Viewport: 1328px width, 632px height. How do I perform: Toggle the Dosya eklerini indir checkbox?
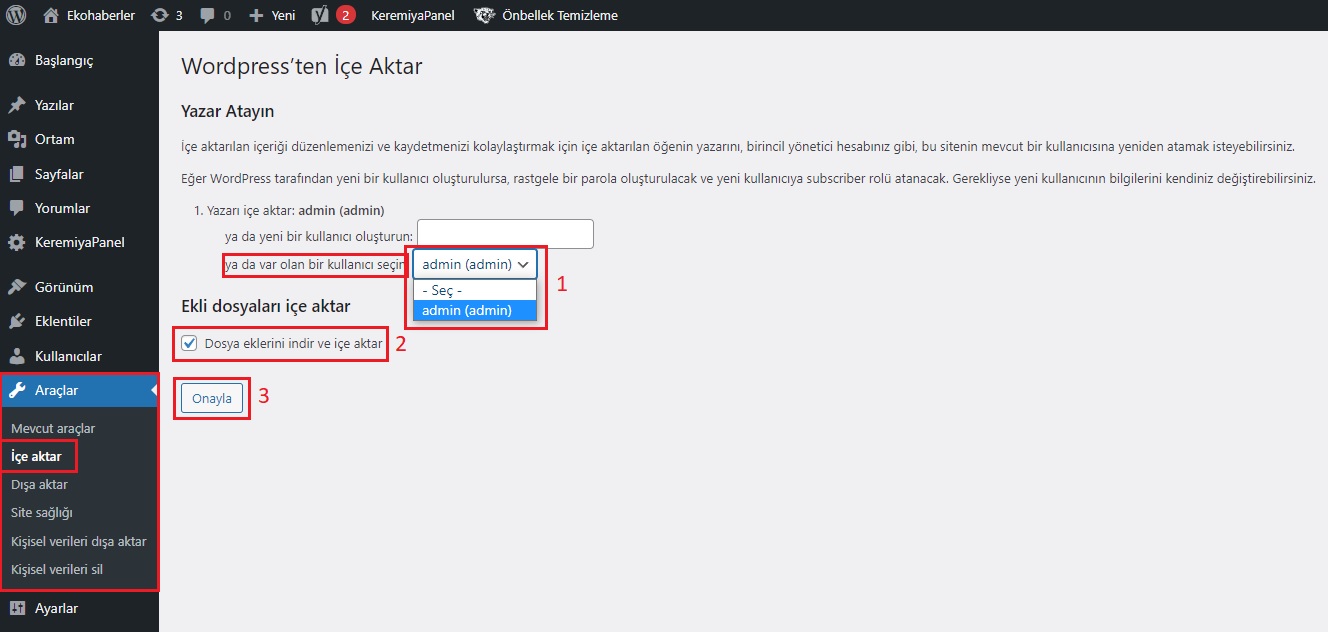pos(189,344)
